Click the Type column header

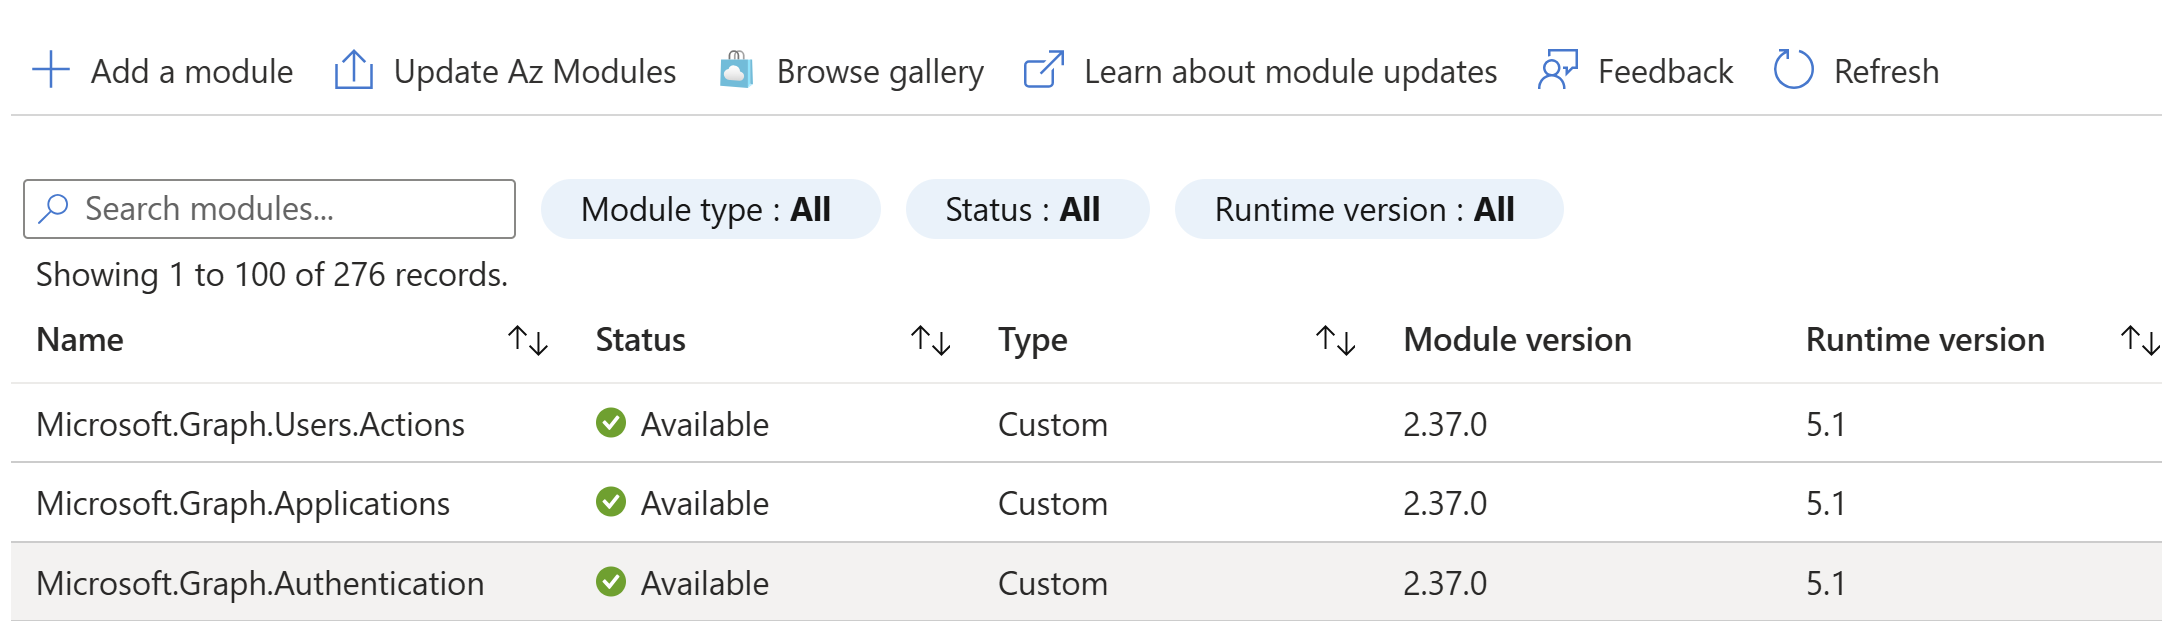tap(1033, 341)
